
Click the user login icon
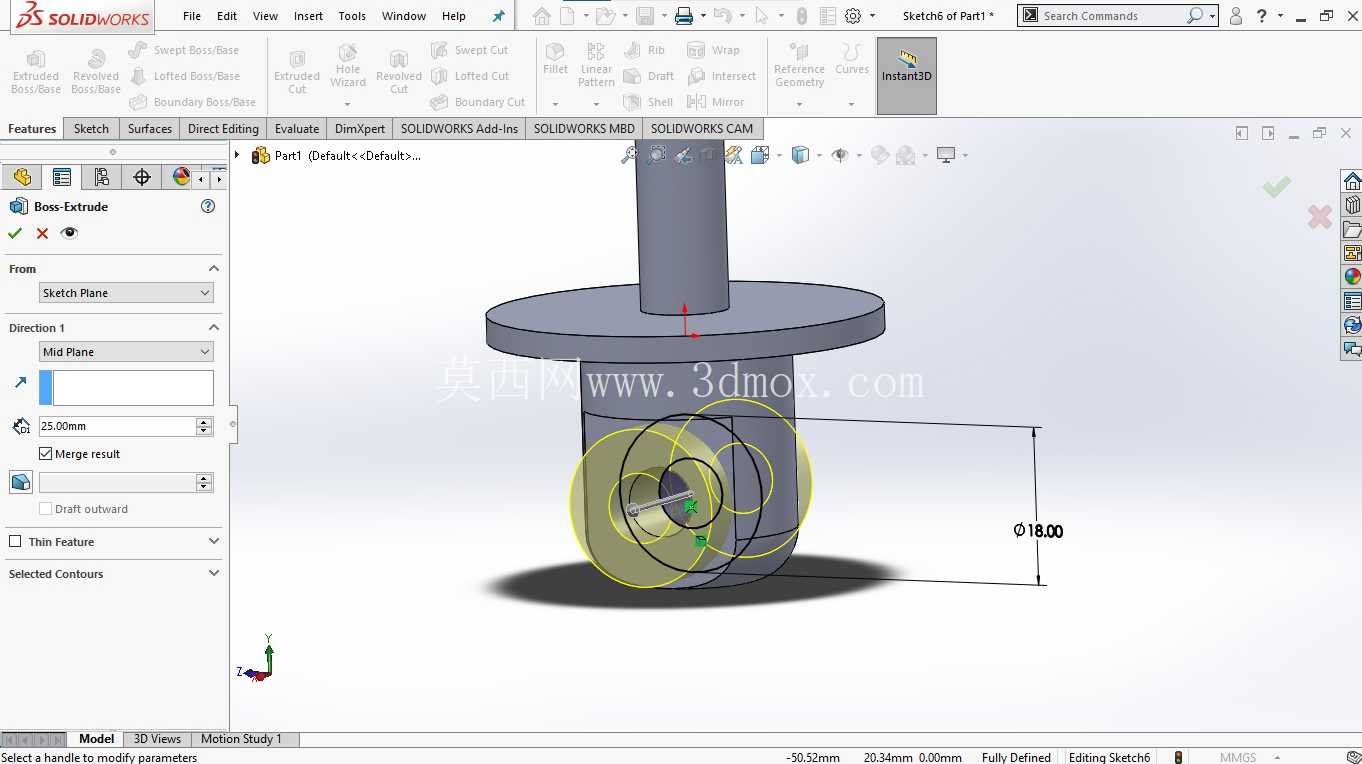(x=1236, y=16)
